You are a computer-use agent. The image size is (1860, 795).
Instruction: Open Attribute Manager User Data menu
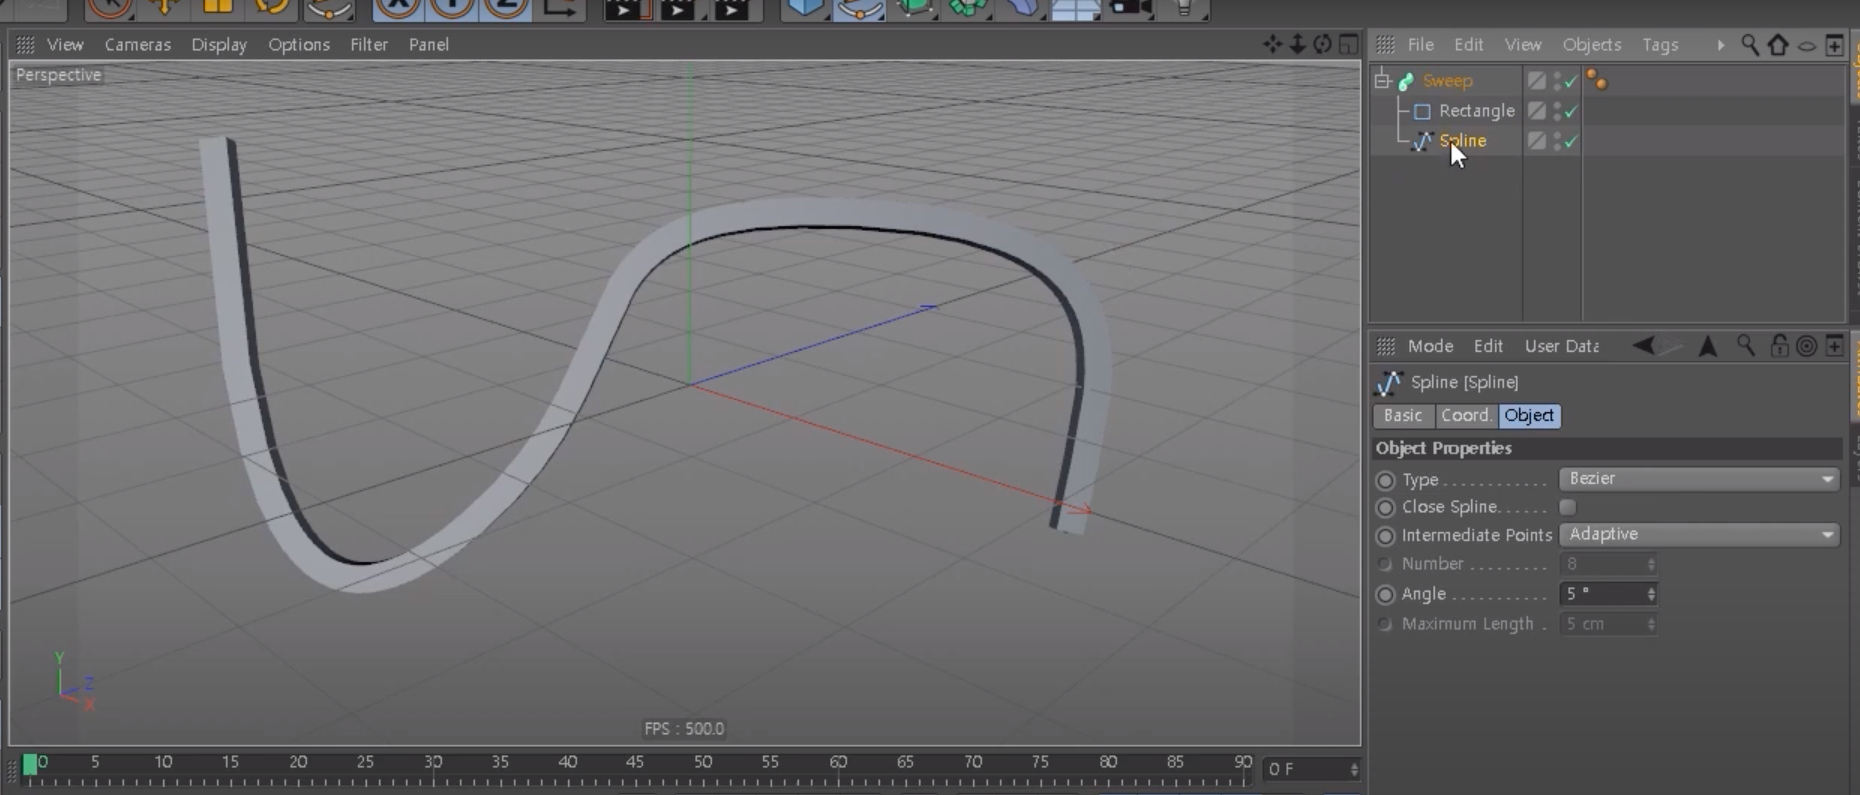coord(1561,345)
